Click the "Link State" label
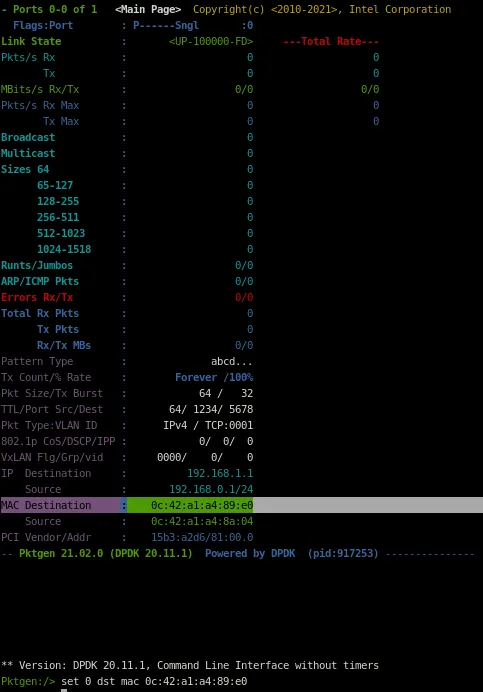The width and height of the screenshot is (483, 692). coord(31,41)
